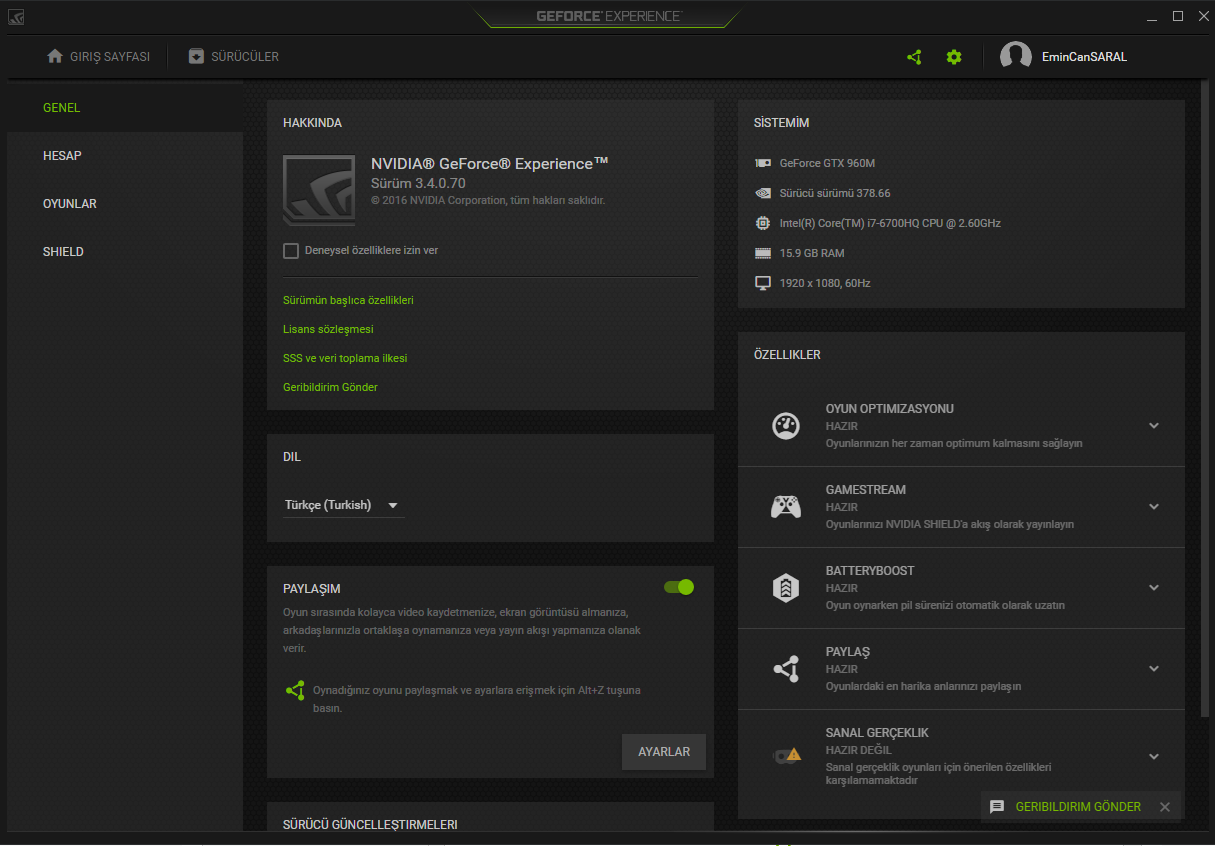
Task: Click the feedback chat bubble icon
Action: 997,807
